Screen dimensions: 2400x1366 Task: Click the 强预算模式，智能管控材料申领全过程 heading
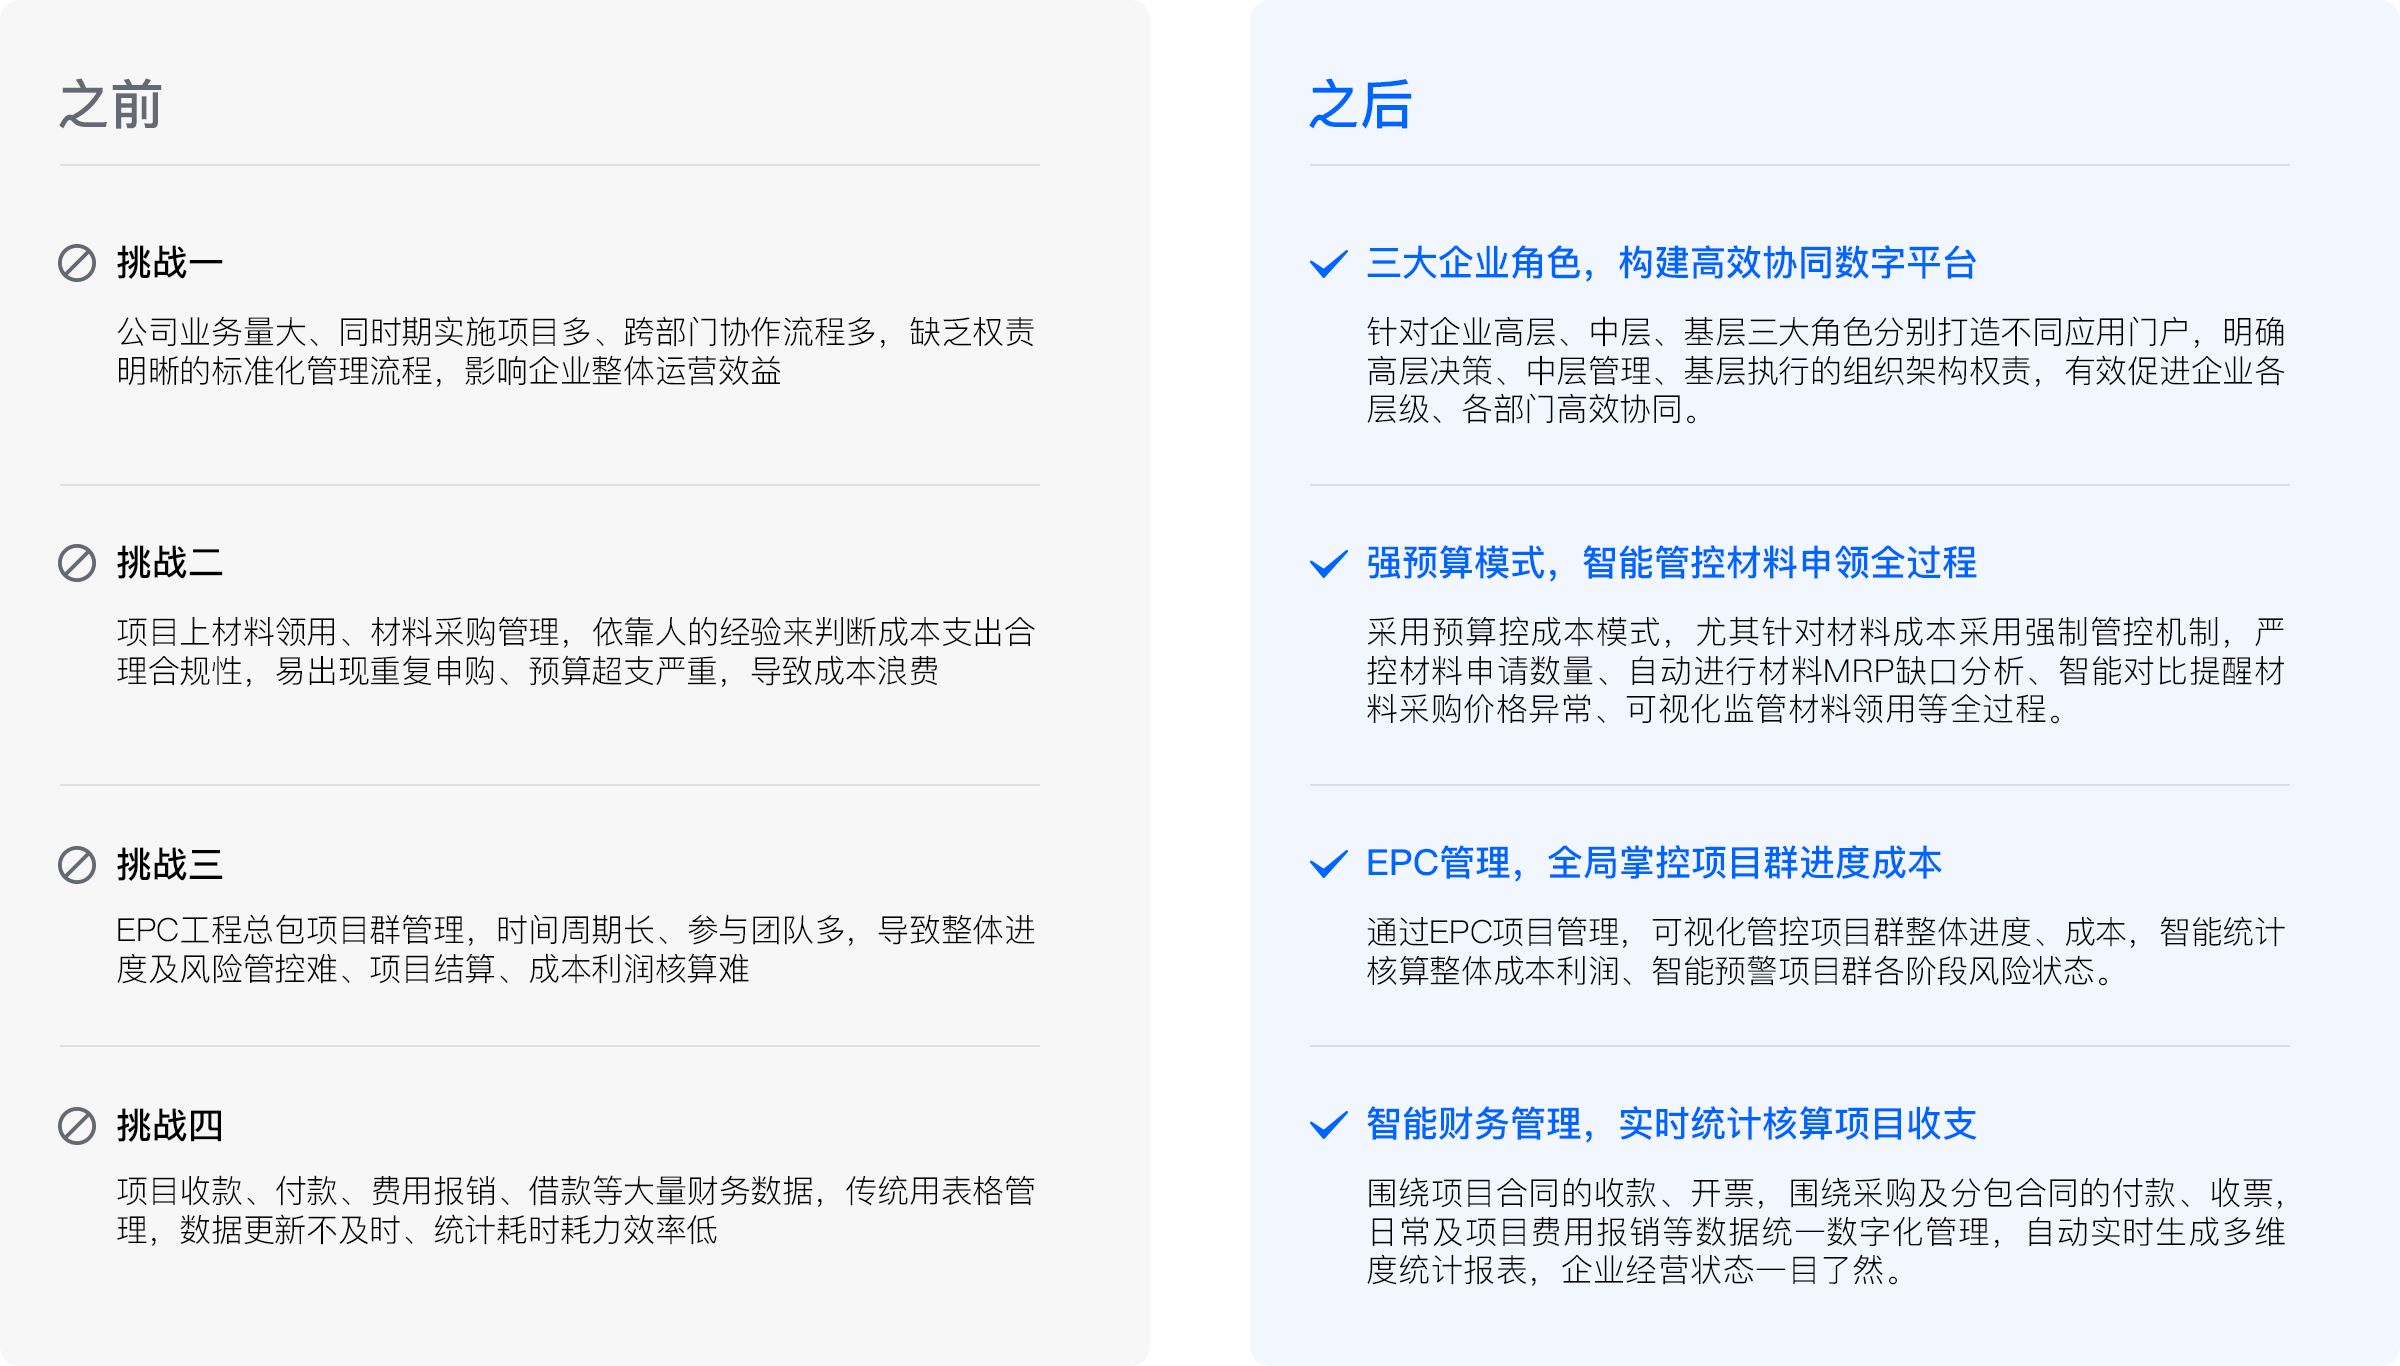(x=1671, y=563)
